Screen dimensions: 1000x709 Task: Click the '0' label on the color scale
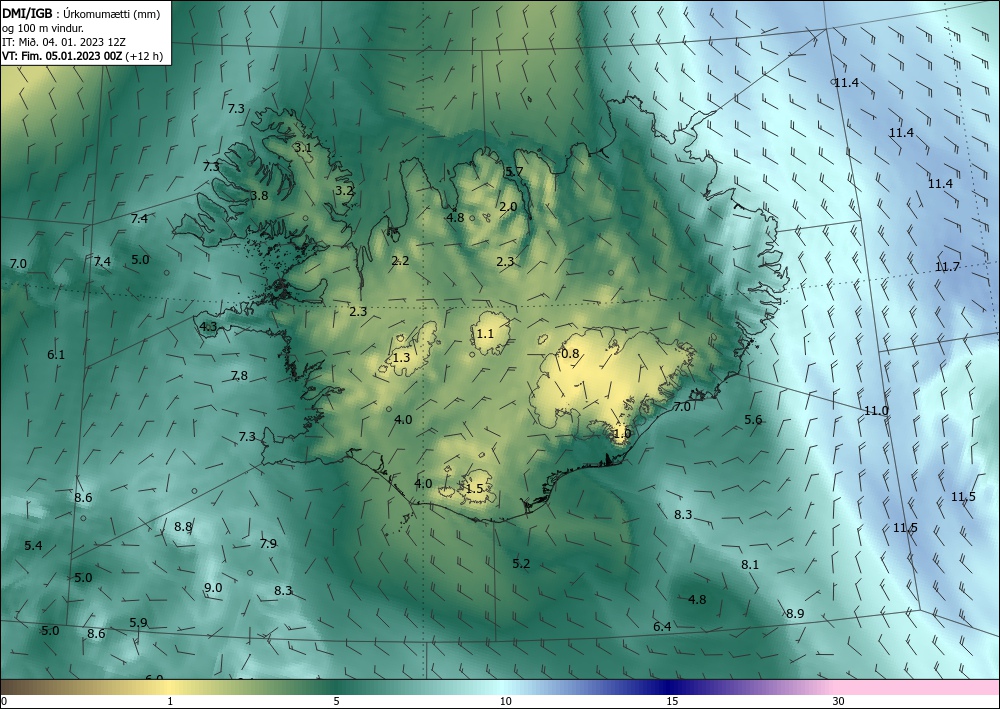(x=4, y=701)
